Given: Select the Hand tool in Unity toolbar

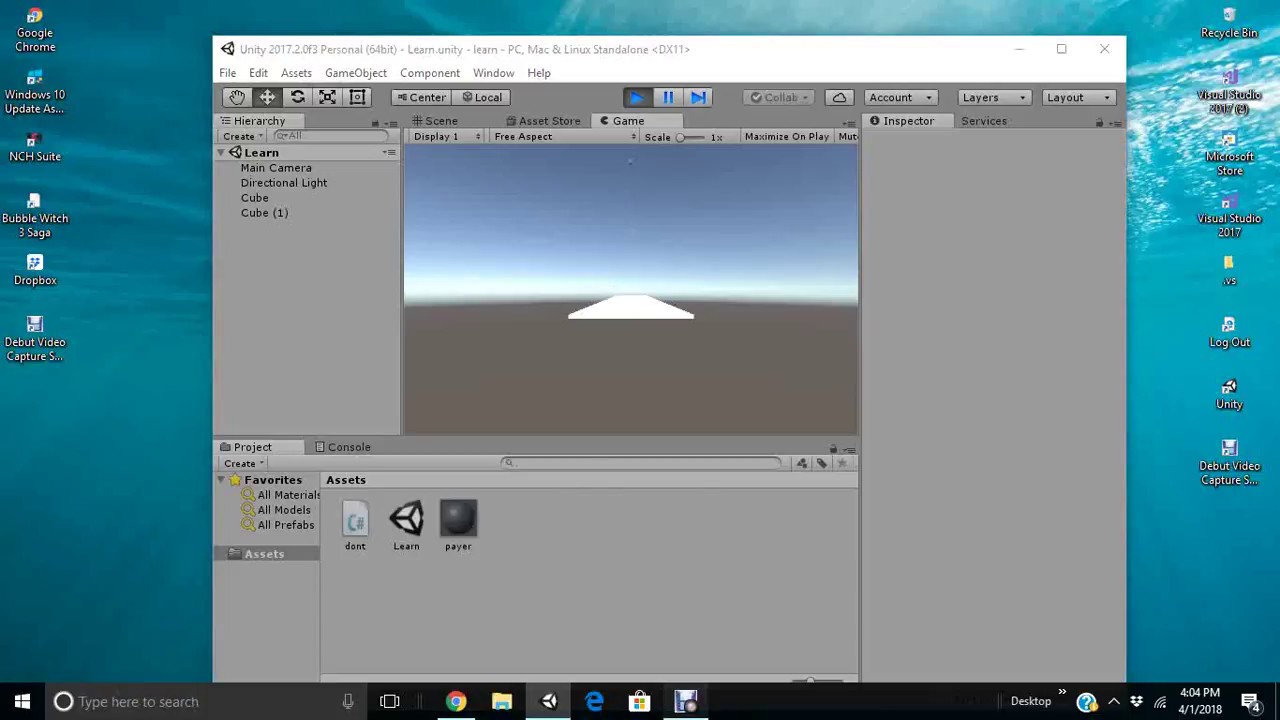Looking at the screenshot, I should (x=237, y=97).
